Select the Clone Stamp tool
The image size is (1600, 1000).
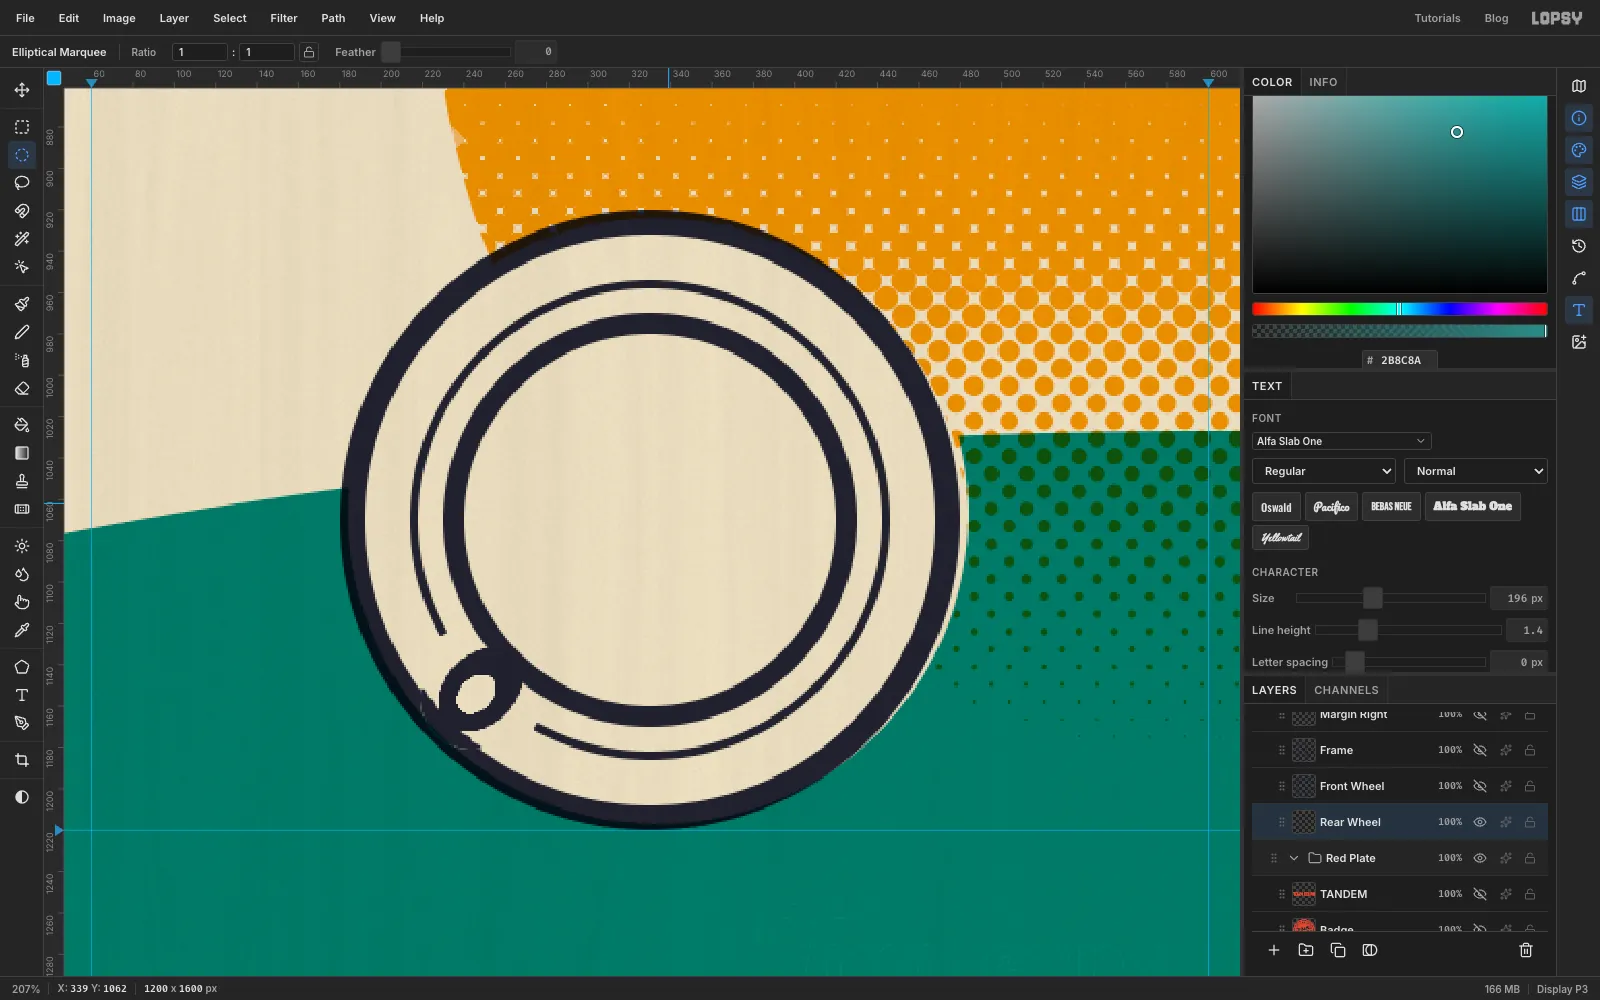click(x=22, y=481)
